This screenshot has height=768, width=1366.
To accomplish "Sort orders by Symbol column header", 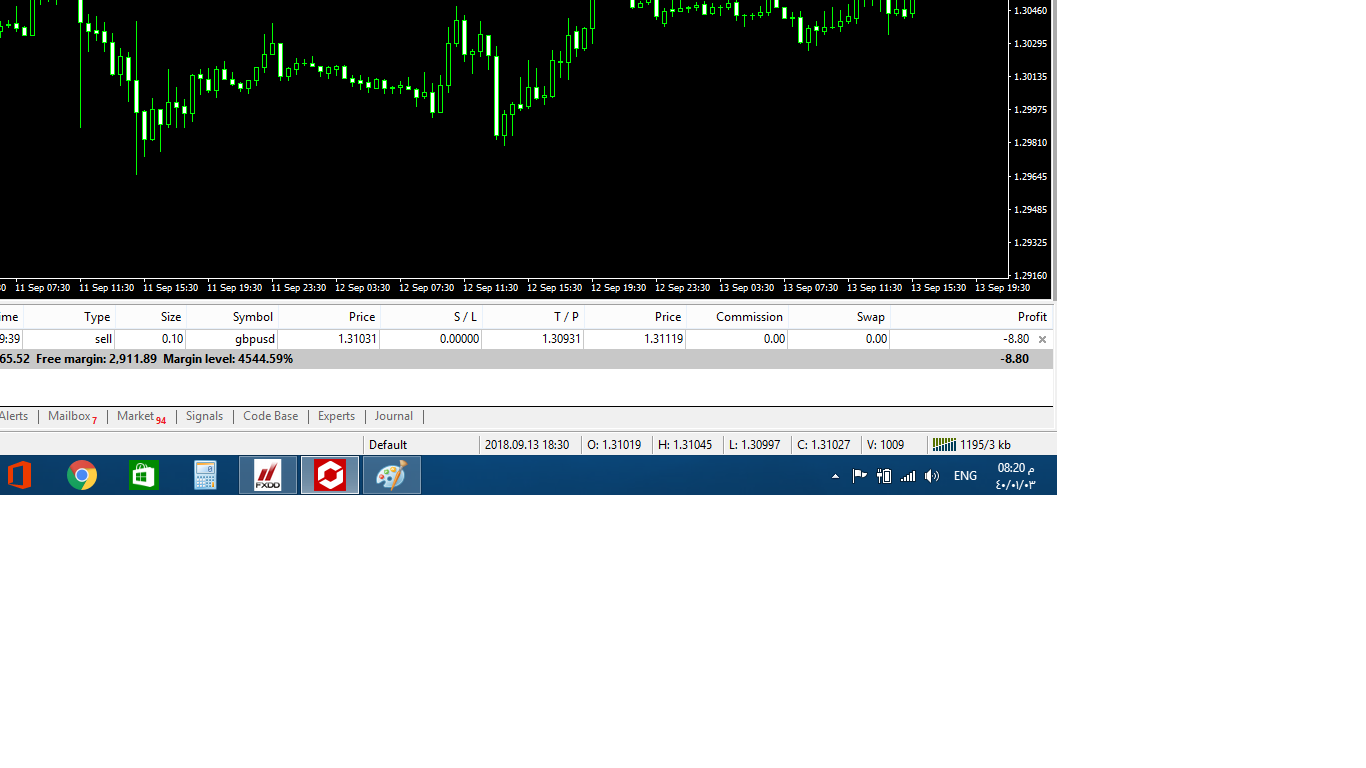I will 253,317.
